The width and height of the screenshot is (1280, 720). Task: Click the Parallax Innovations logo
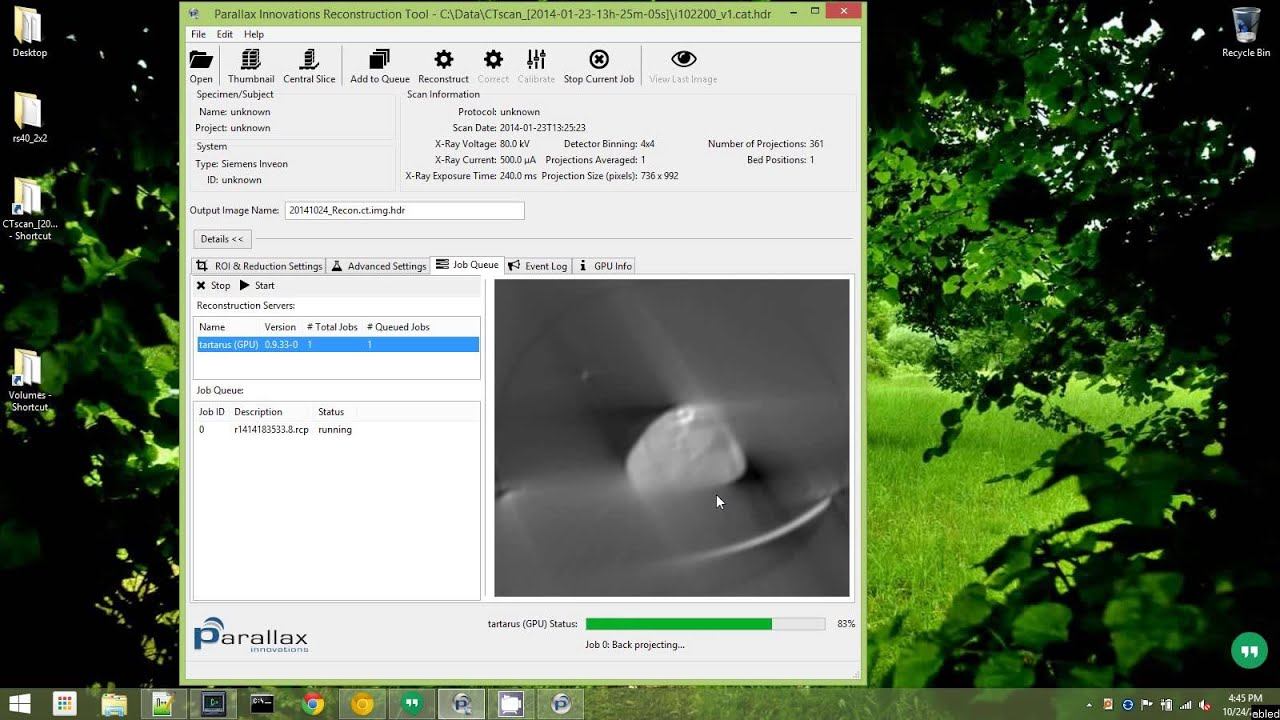pyautogui.click(x=251, y=635)
